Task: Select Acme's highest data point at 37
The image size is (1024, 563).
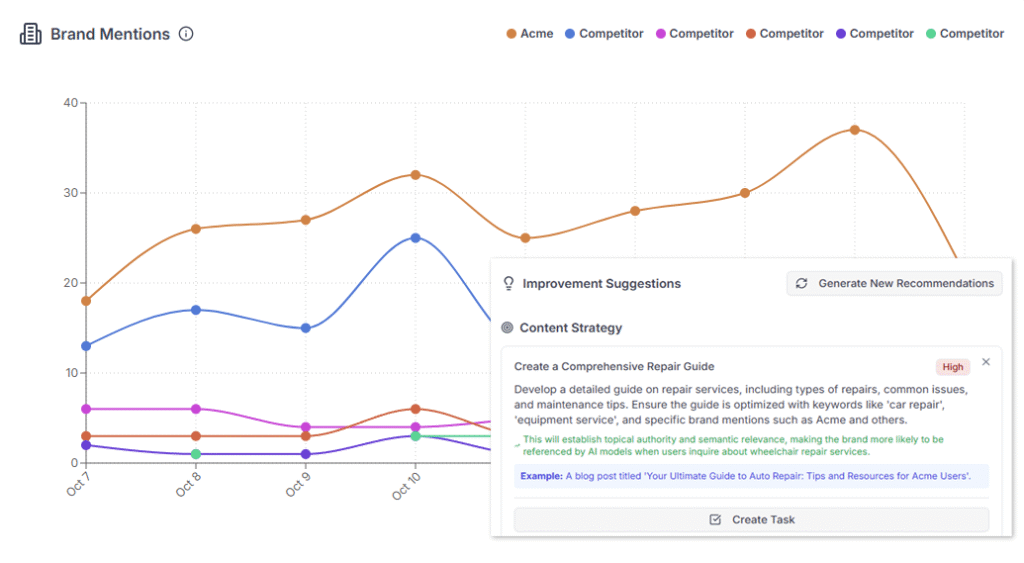Action: coord(854,130)
